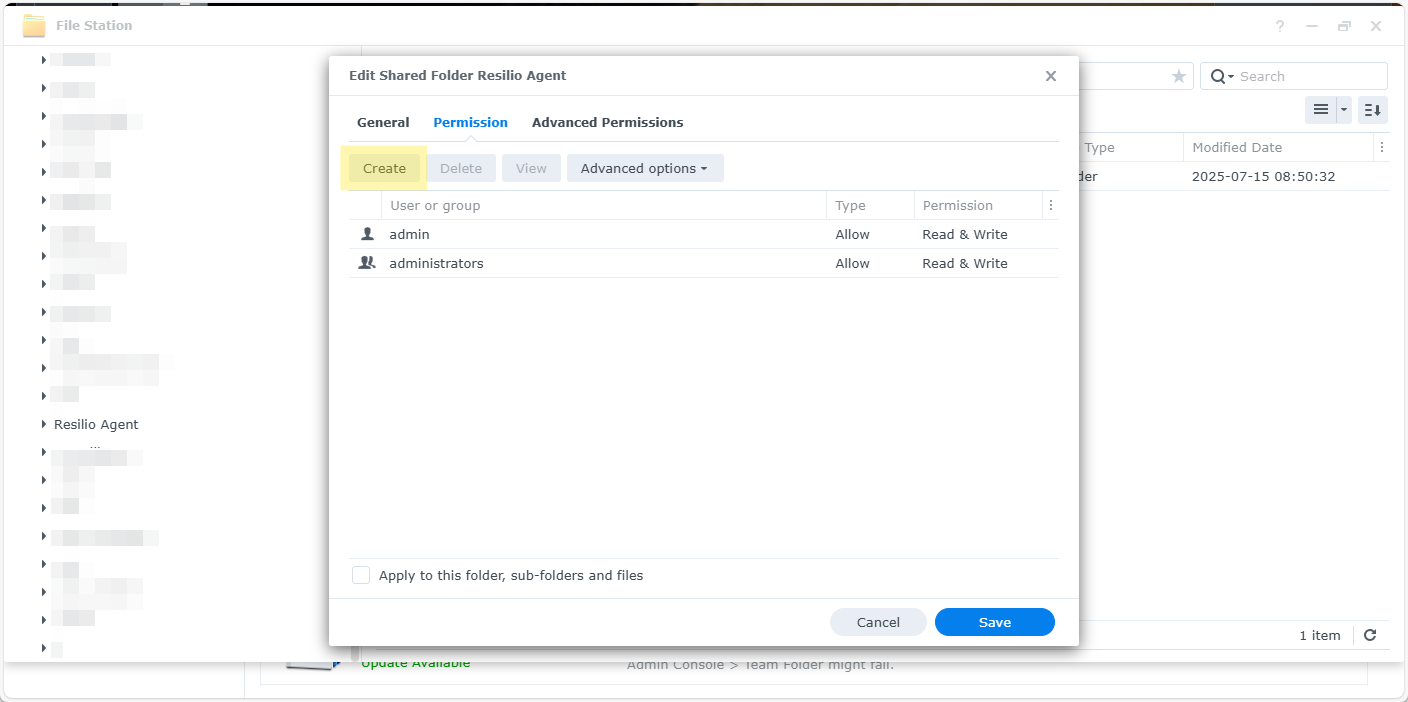This screenshot has height=702, width=1408.
Task: Click the Create permission button
Action: click(384, 168)
